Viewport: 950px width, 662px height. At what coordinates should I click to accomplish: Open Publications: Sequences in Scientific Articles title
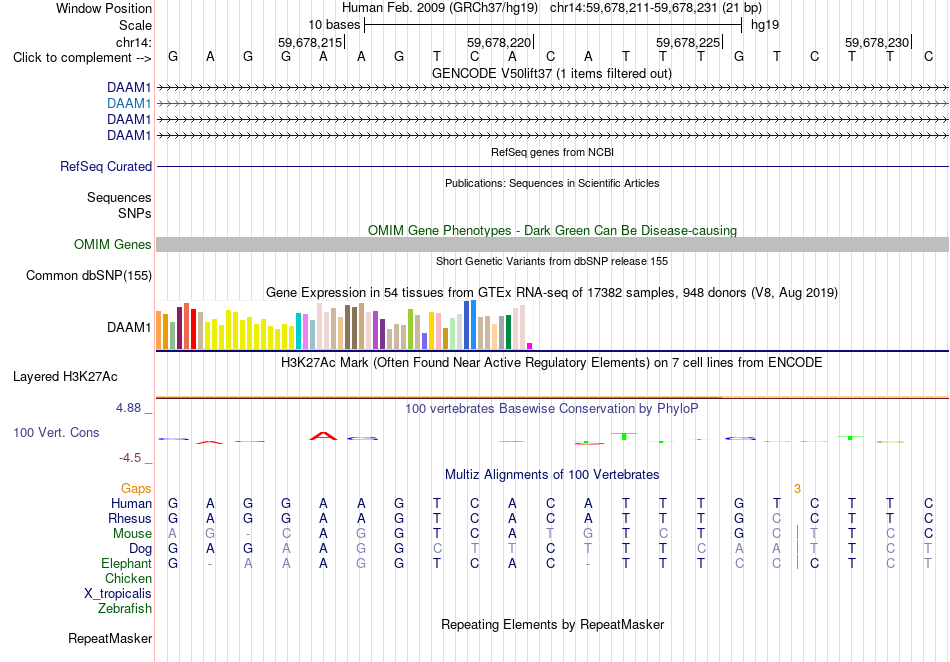coord(552,183)
